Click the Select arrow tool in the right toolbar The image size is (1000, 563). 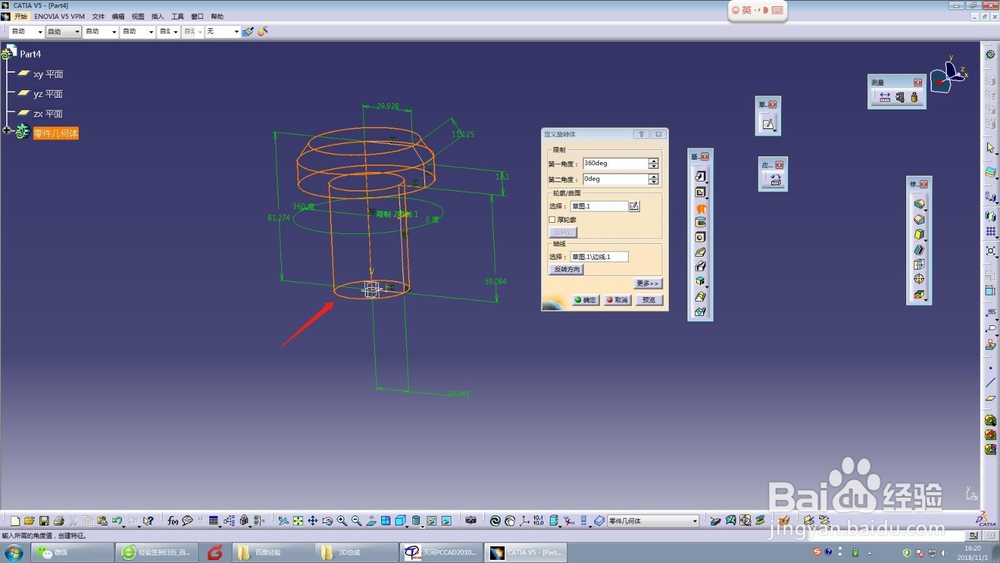pyautogui.click(x=990, y=148)
